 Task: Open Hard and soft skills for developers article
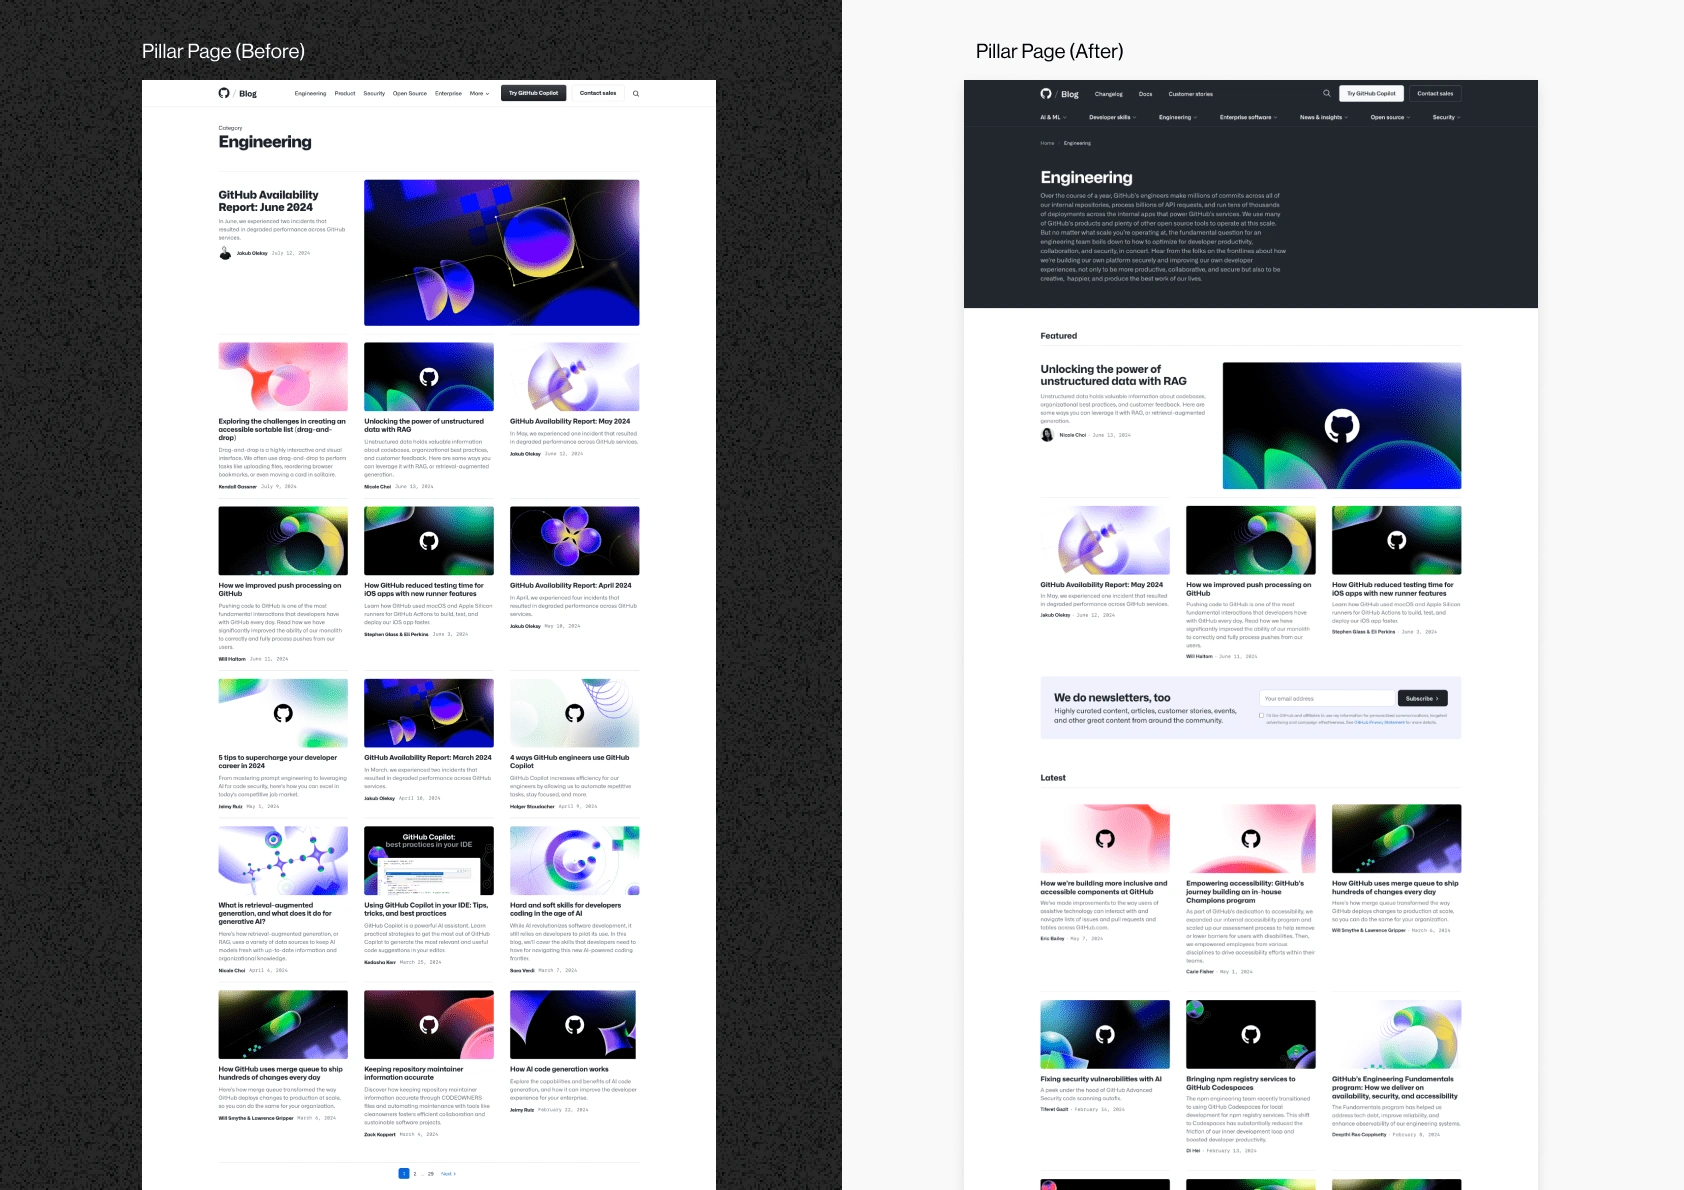click(565, 909)
